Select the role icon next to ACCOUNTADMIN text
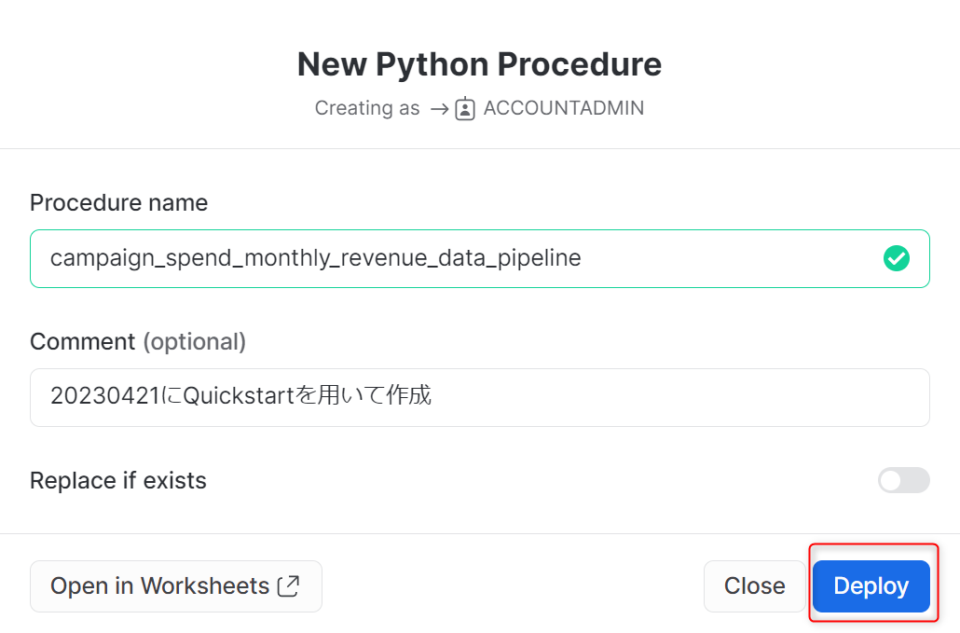Viewport: 960px width, 633px height. click(464, 108)
